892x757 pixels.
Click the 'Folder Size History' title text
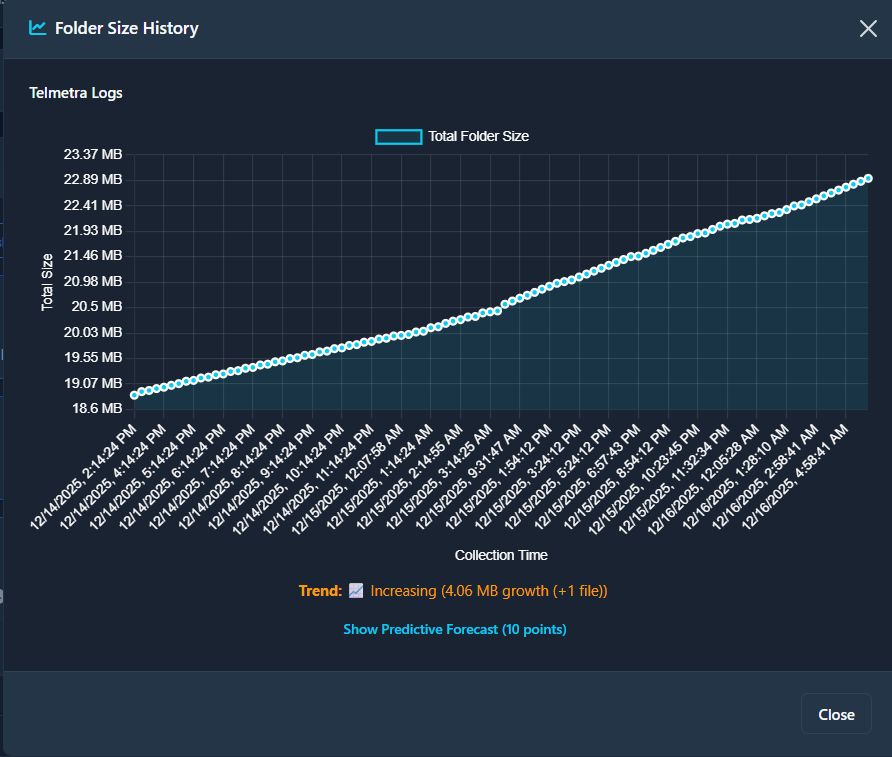pyautogui.click(x=127, y=28)
